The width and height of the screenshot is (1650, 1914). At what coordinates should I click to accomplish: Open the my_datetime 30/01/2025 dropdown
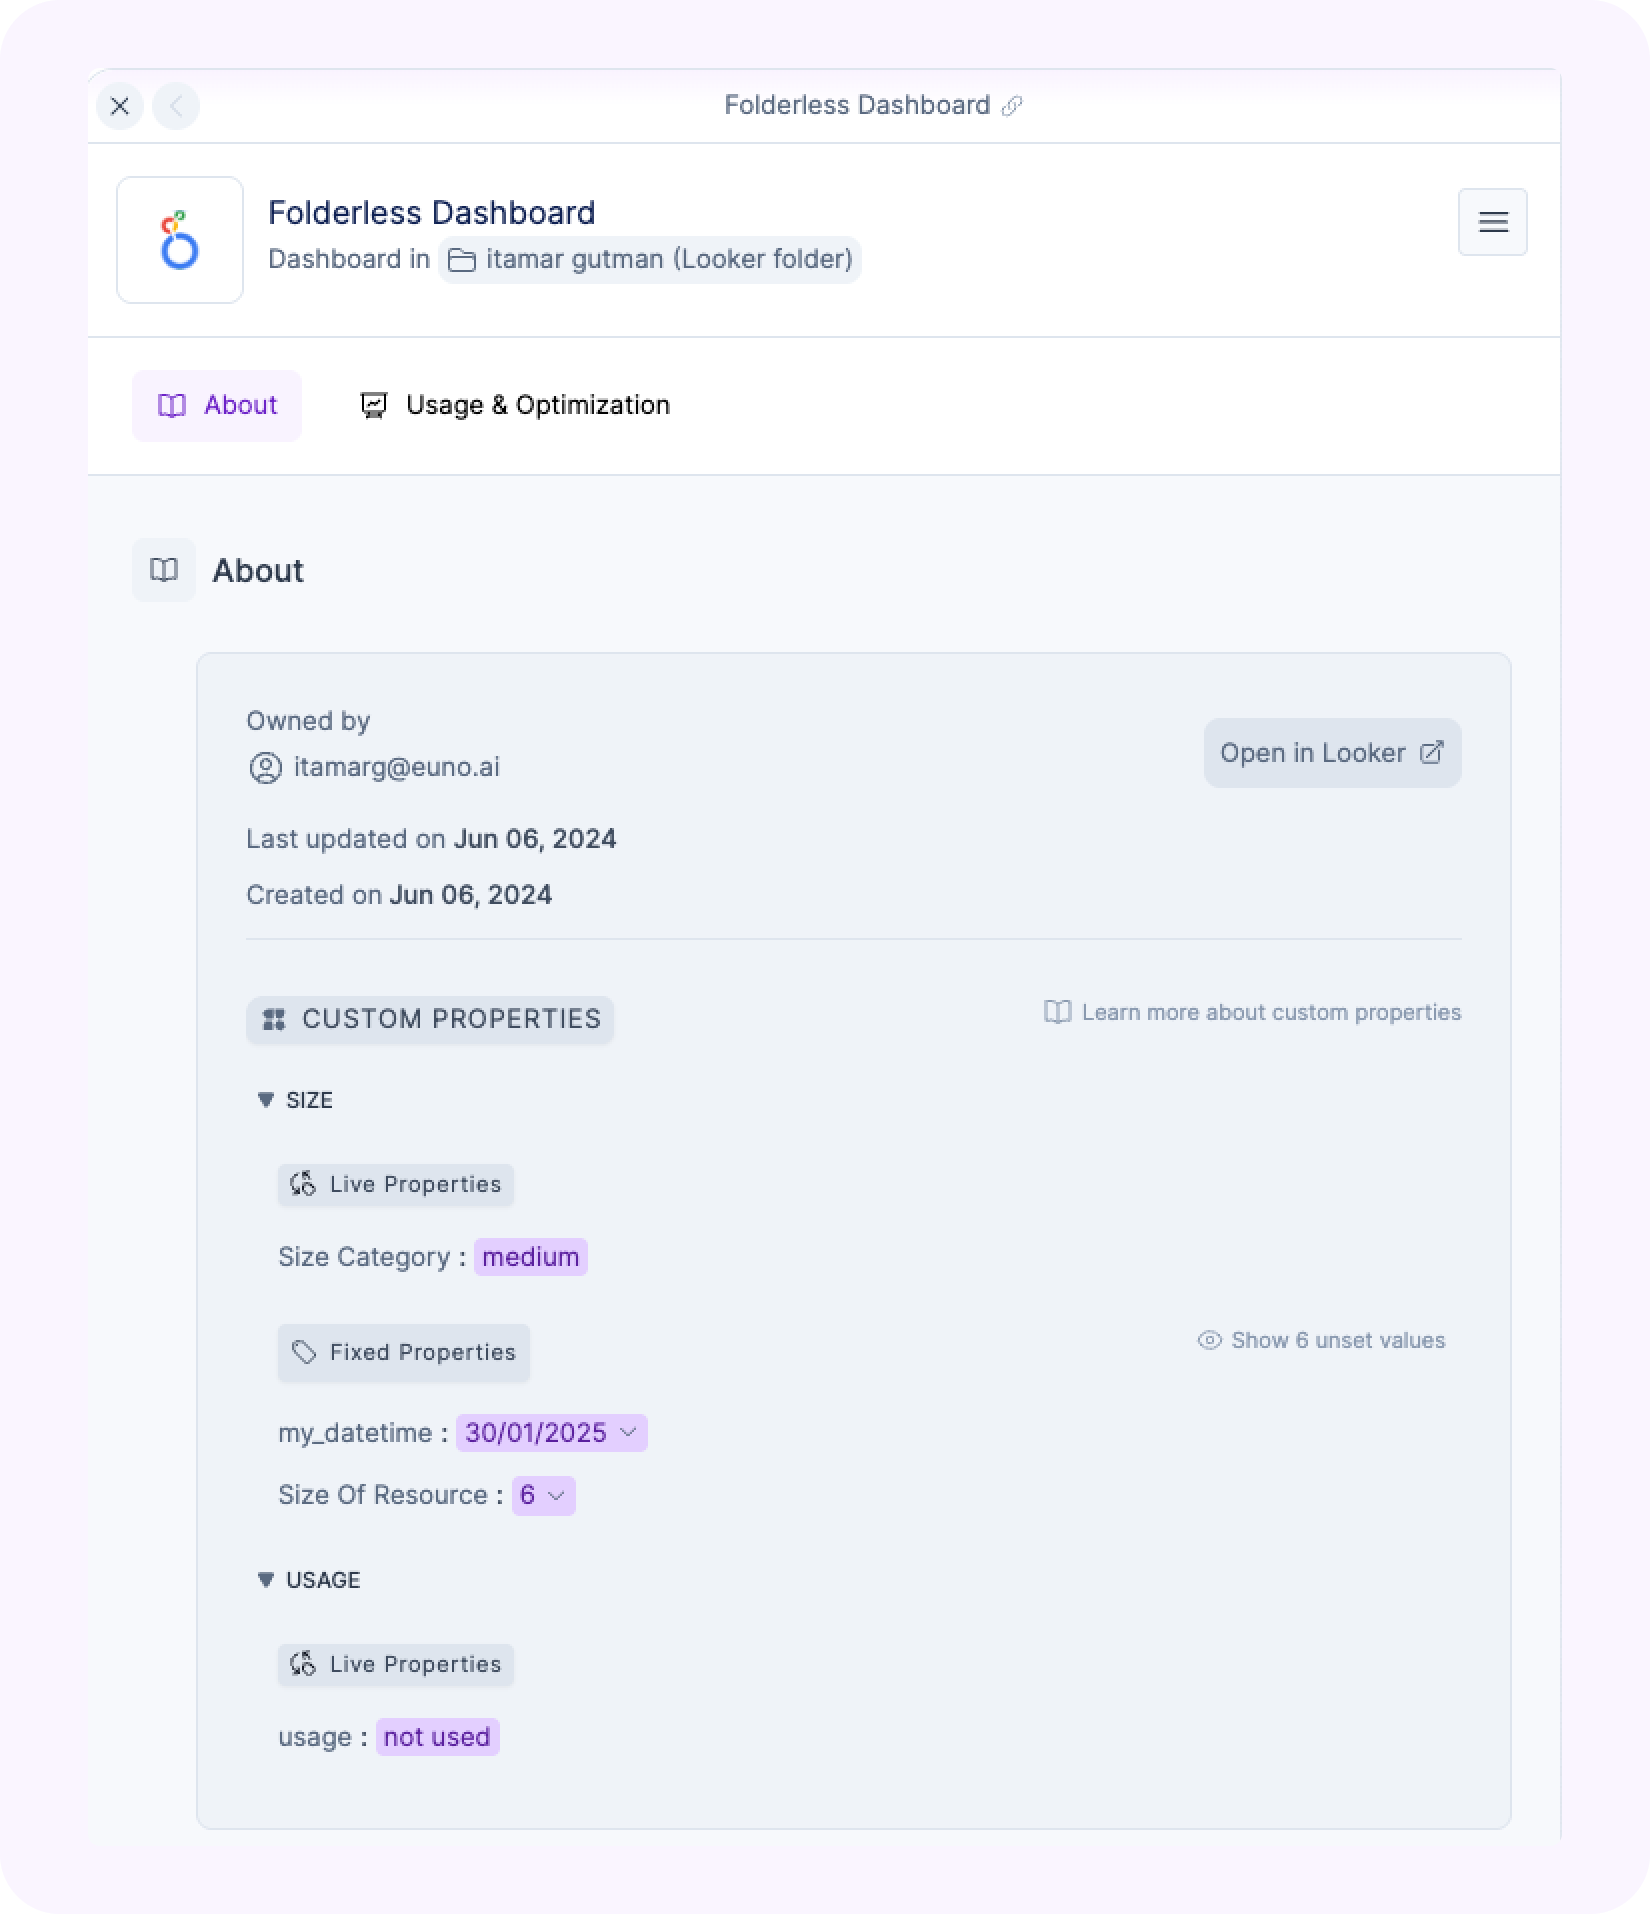tap(551, 1433)
